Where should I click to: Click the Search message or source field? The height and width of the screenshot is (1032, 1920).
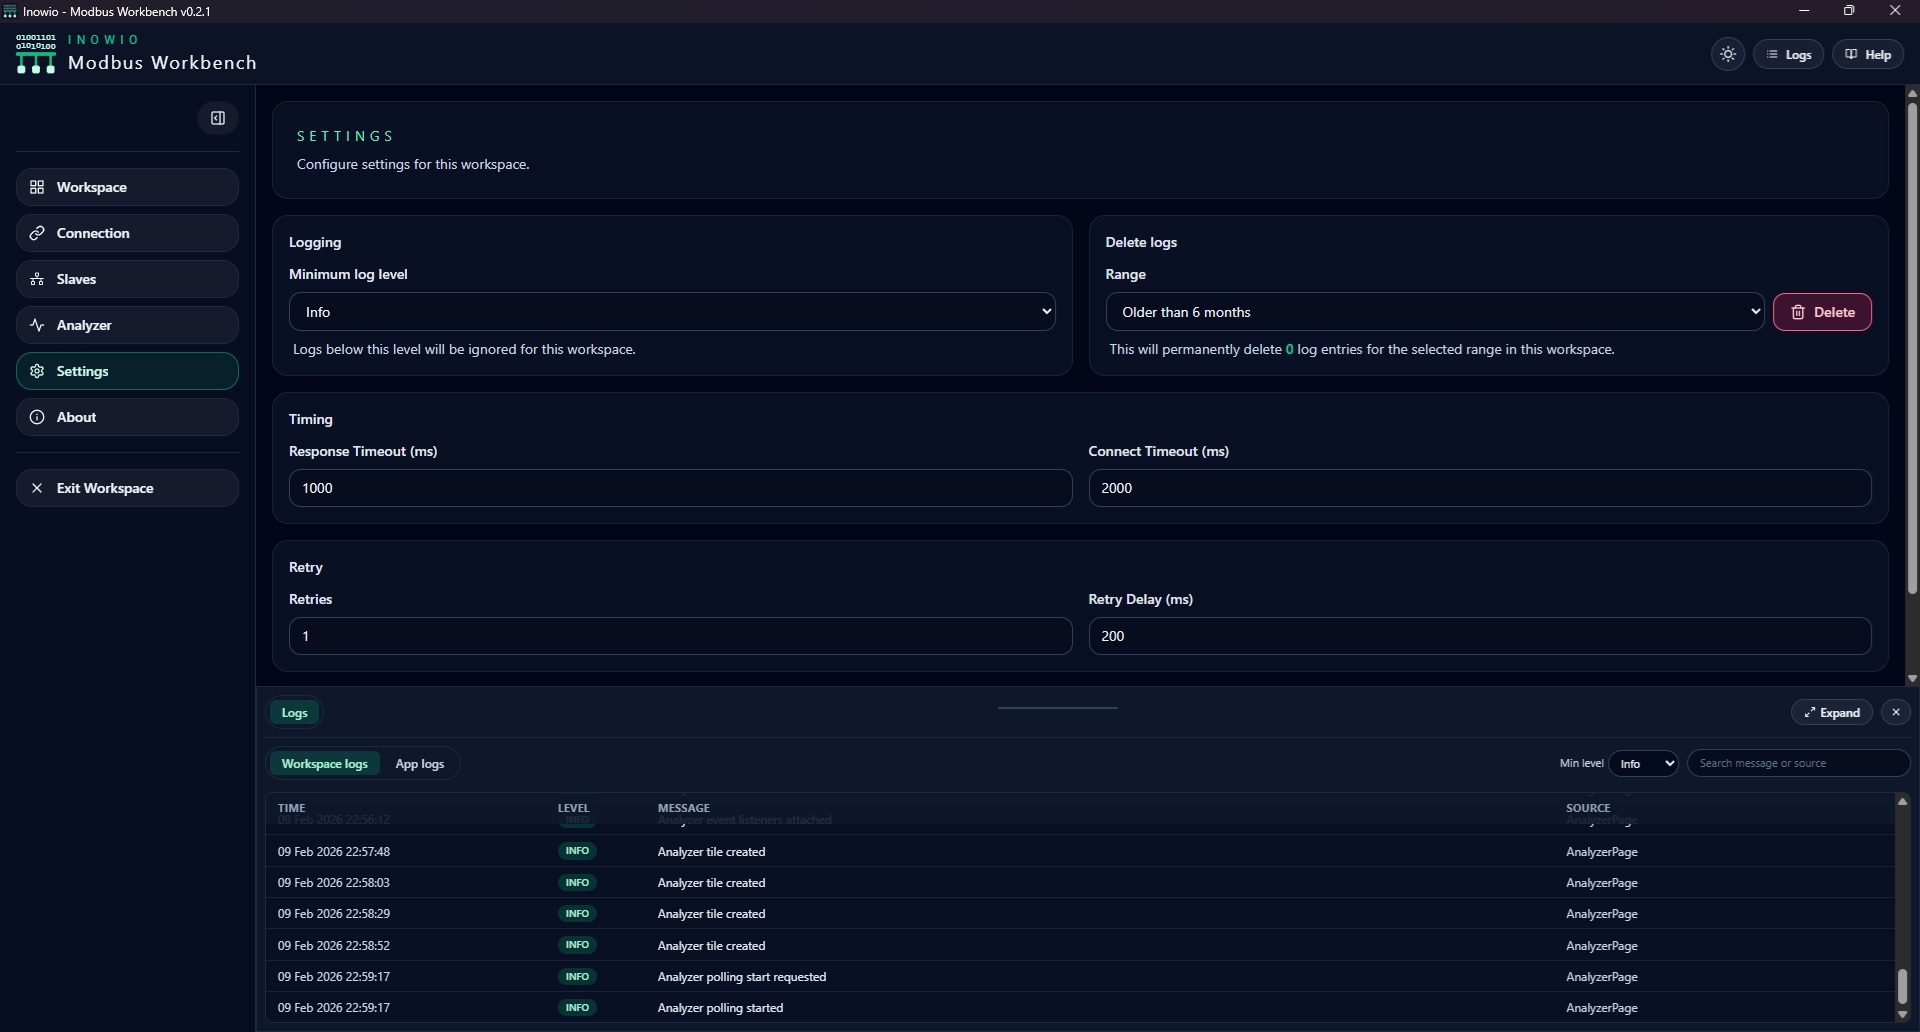1798,764
